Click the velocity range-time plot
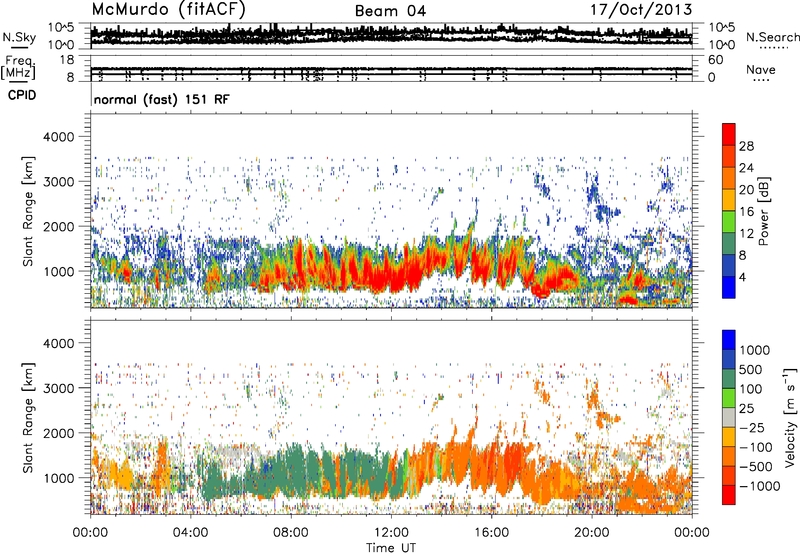This screenshot has width=800, height=554. pyautogui.click(x=391, y=417)
